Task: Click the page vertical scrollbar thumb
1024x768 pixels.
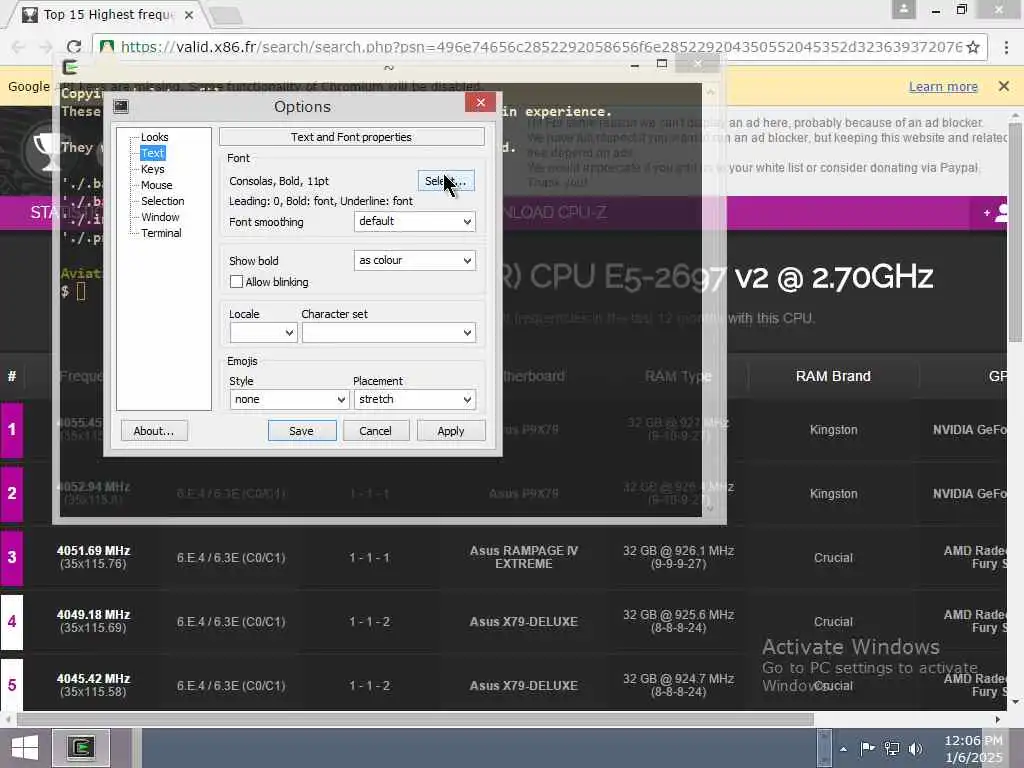Action: click(x=1016, y=232)
